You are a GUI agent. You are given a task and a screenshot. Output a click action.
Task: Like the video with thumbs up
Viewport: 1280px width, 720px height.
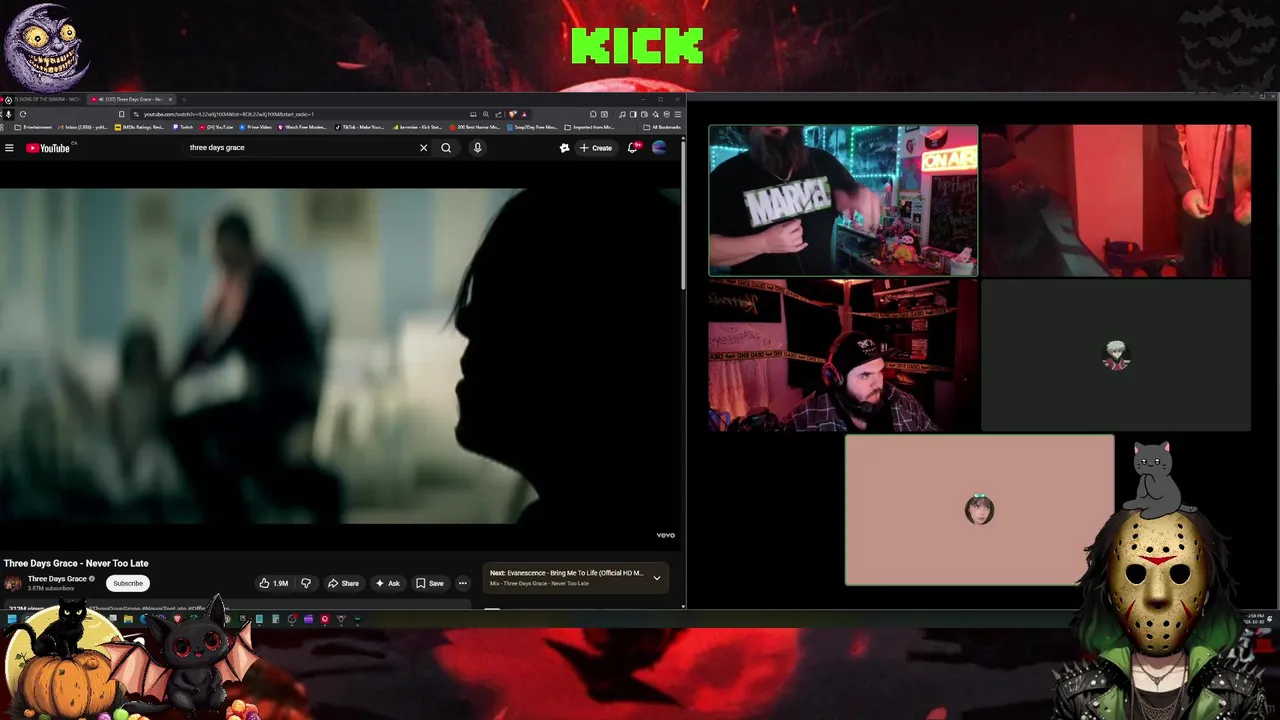click(273, 583)
